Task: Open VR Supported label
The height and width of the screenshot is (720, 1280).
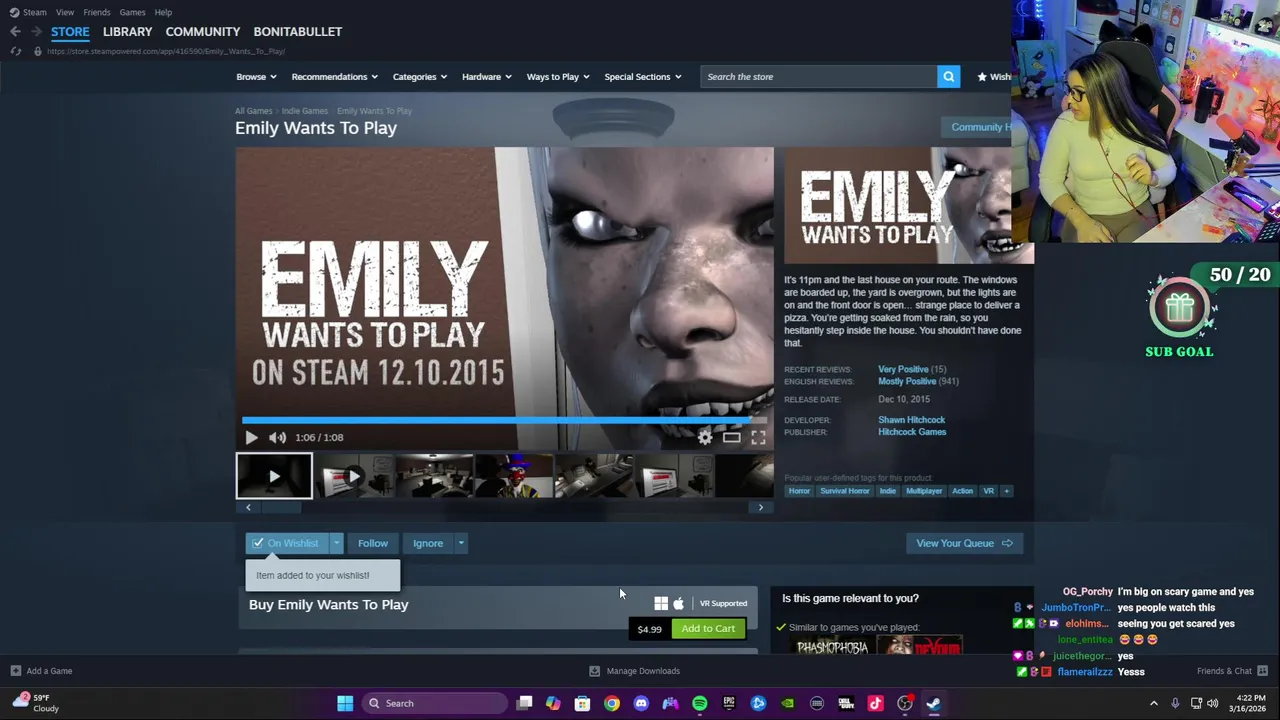Action: [x=723, y=604]
